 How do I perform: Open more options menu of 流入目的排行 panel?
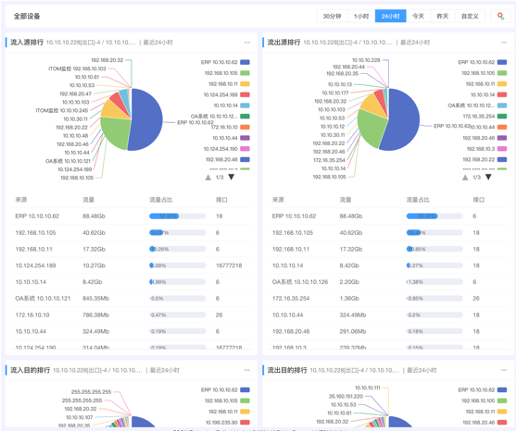pos(247,370)
